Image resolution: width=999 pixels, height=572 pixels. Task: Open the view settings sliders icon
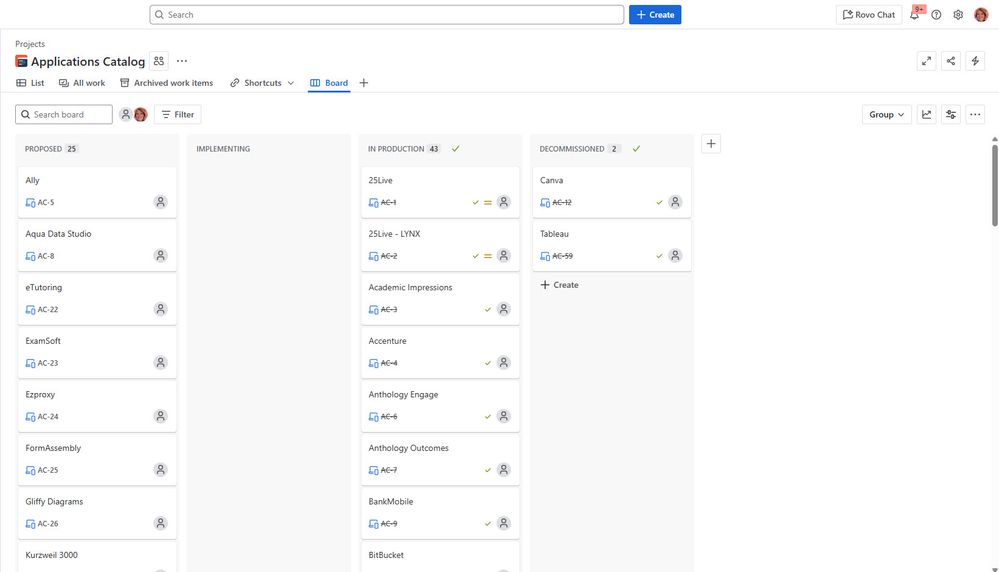point(951,115)
